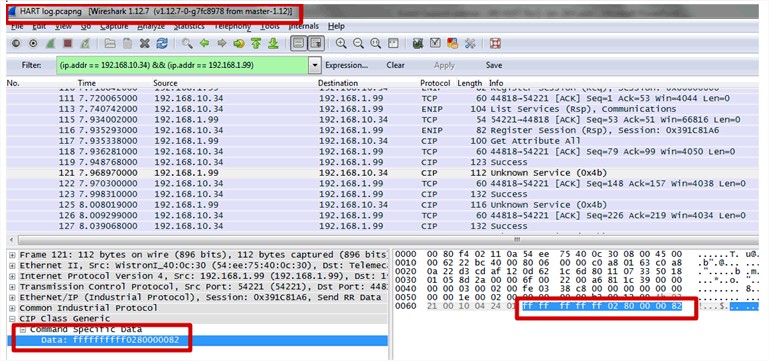769x361 pixels.
Task: Go forward in packet history (right arrow)
Action: click(x=222, y=44)
